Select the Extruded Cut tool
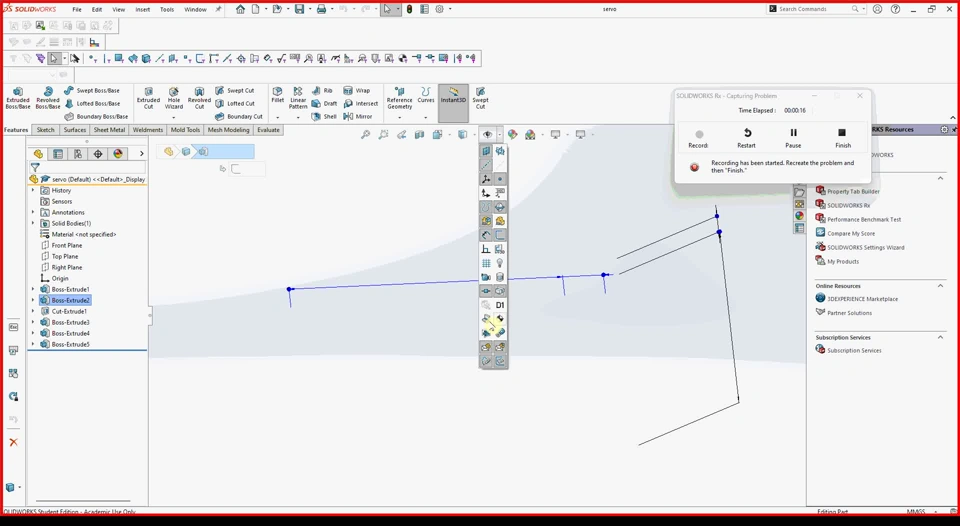960x526 pixels. (x=148, y=98)
